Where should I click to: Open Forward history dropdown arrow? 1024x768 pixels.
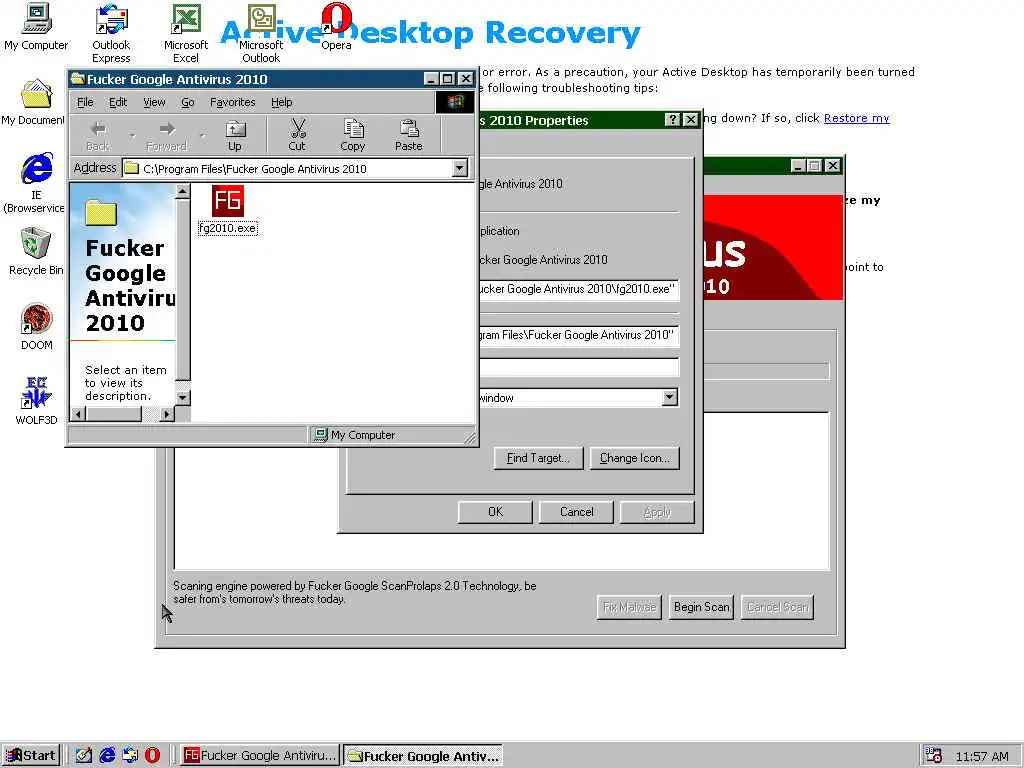click(202, 136)
